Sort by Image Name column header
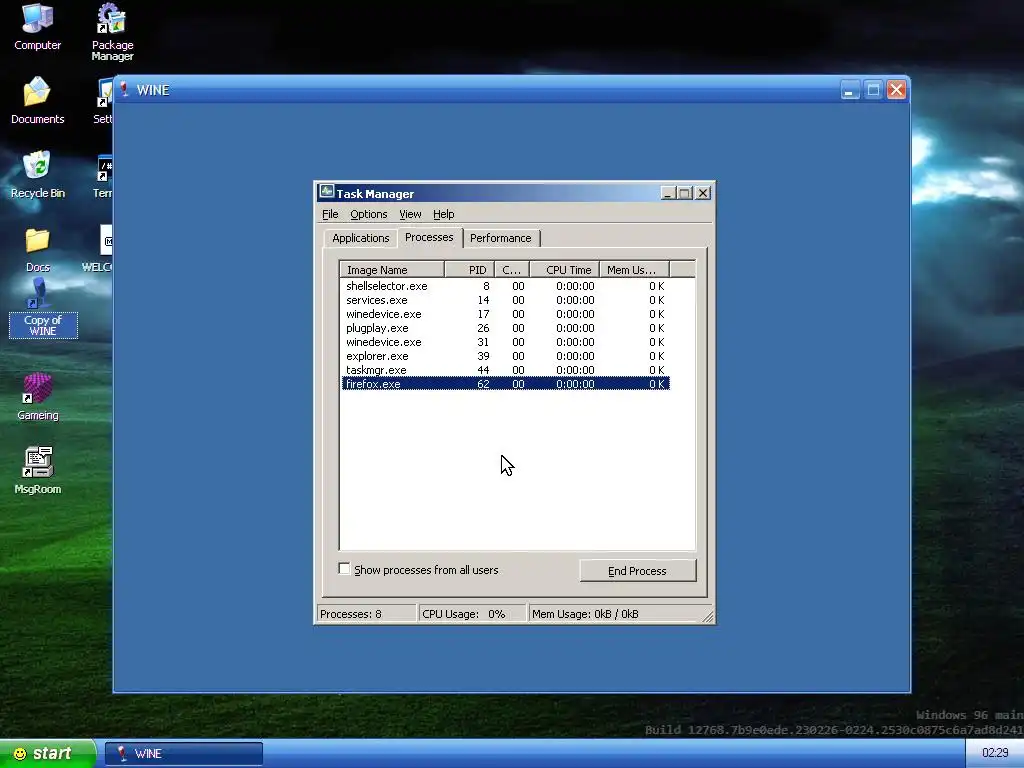The width and height of the screenshot is (1024, 768). (x=392, y=270)
